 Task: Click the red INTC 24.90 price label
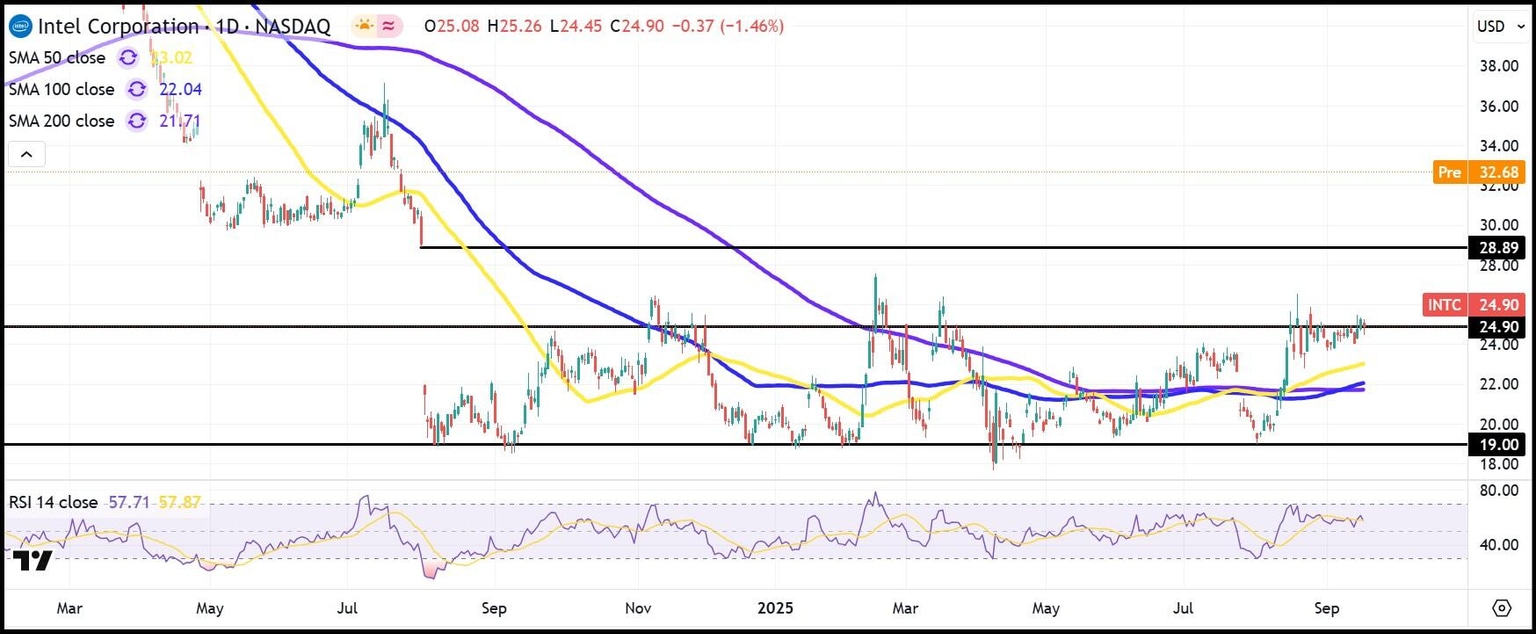coord(1472,305)
